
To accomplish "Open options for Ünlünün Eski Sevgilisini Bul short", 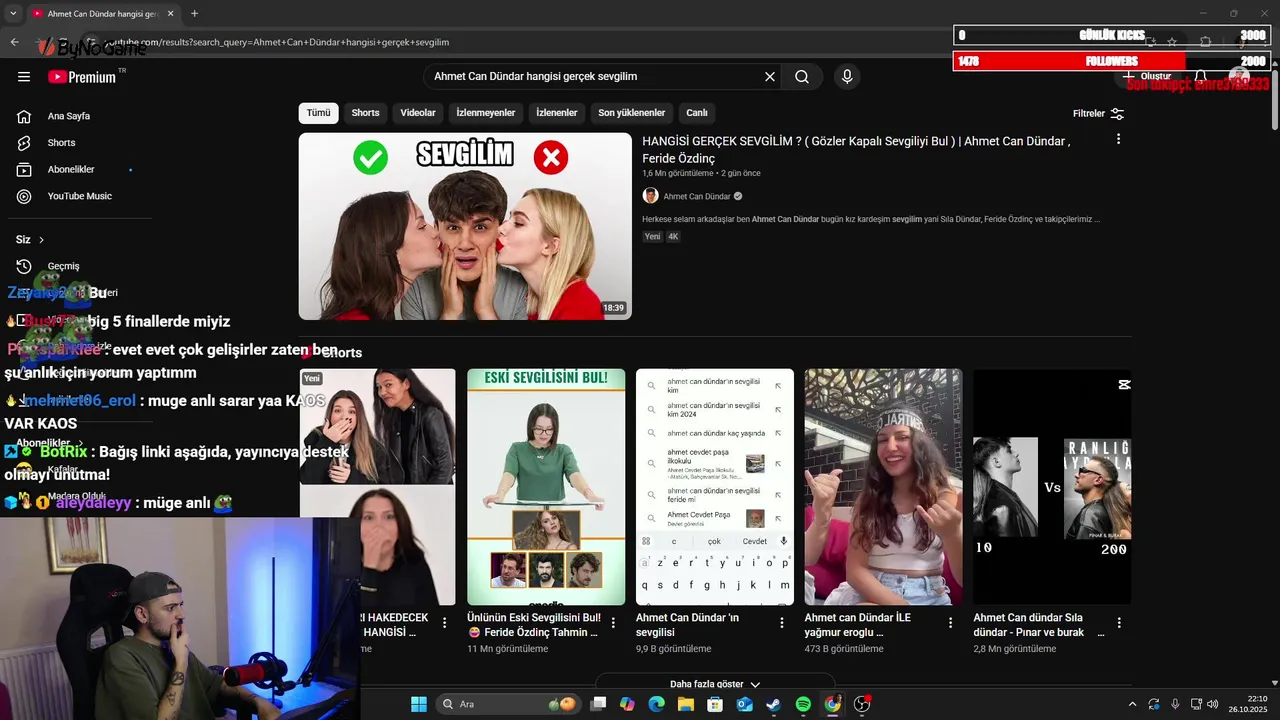I will tap(614, 622).
